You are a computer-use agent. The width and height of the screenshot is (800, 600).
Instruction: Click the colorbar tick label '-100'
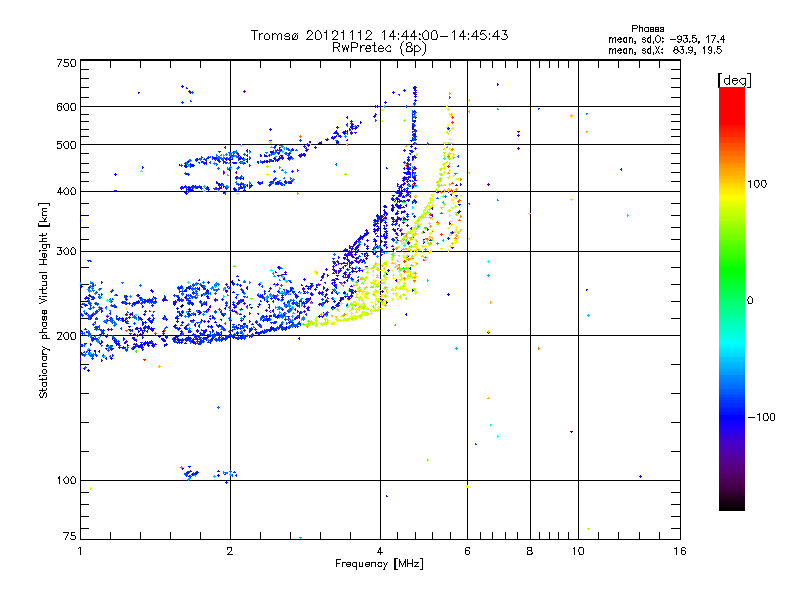pyautogui.click(x=761, y=417)
